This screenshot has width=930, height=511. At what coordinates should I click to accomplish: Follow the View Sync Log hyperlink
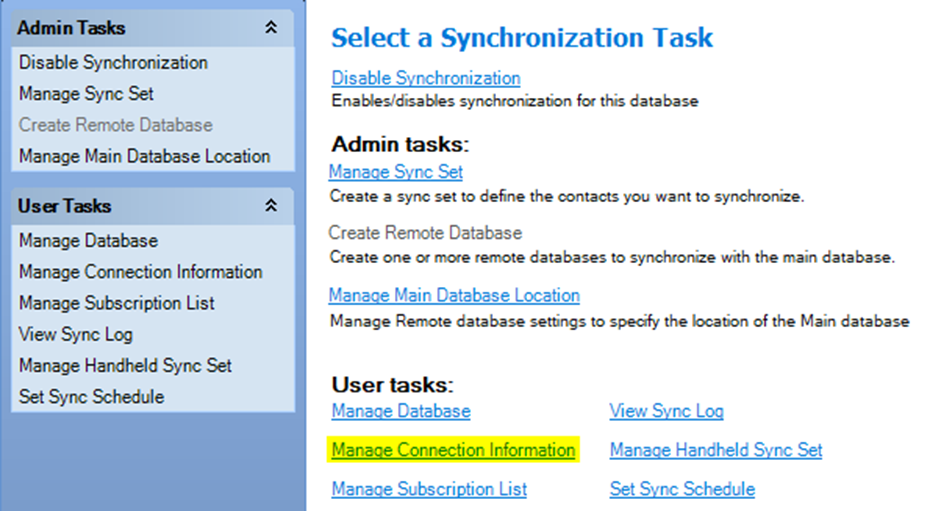(x=667, y=411)
